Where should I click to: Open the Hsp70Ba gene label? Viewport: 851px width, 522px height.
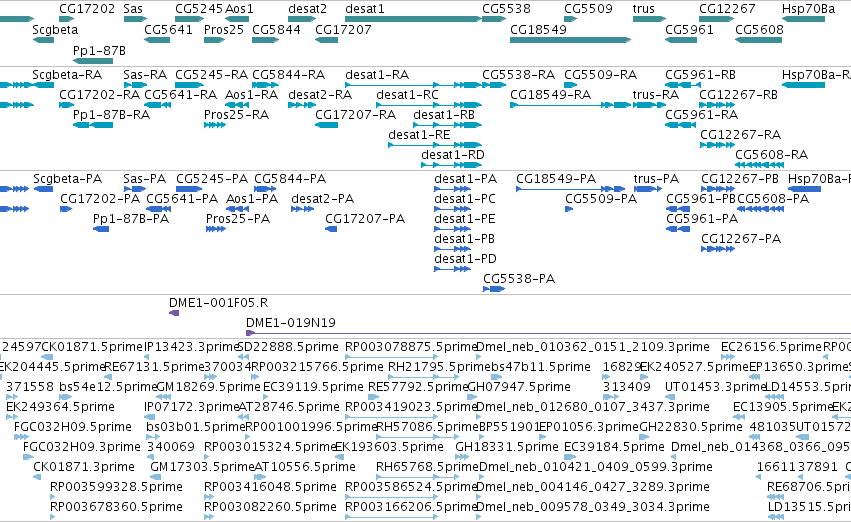pyautogui.click(x=808, y=9)
